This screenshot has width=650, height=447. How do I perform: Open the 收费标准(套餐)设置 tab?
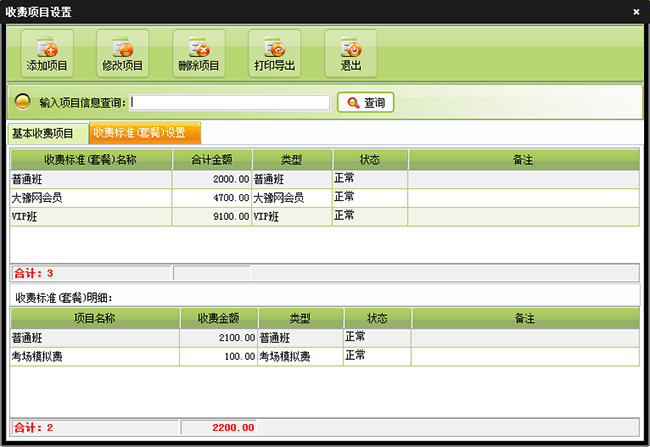145,132
